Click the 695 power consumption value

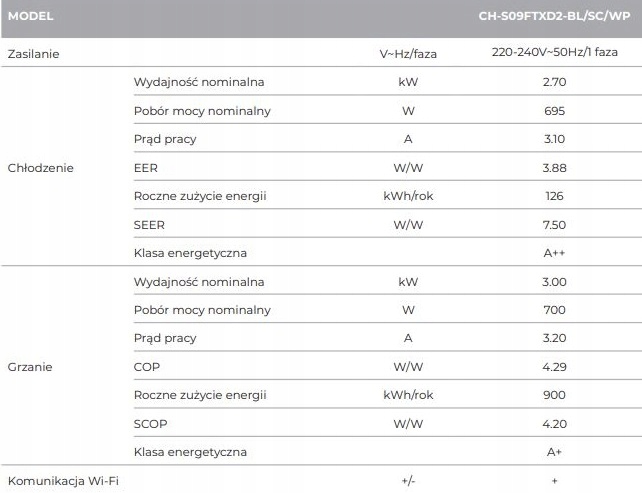pyautogui.click(x=554, y=110)
